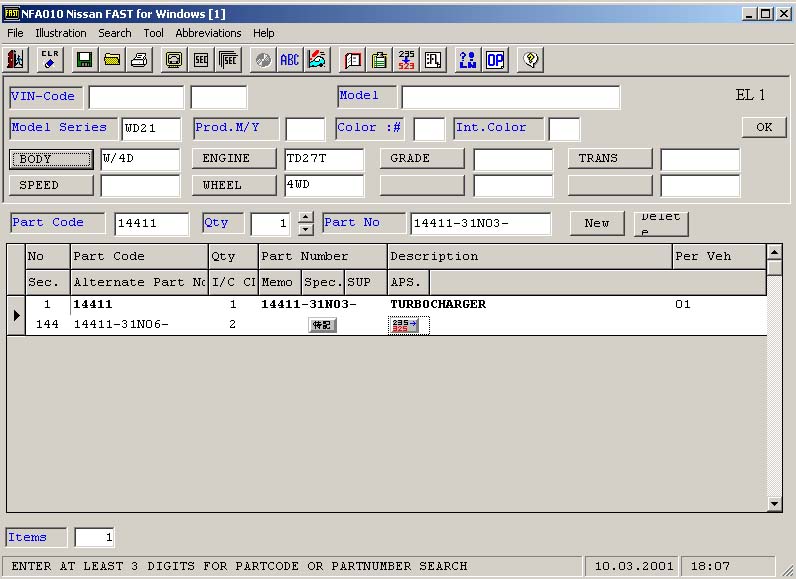The width and height of the screenshot is (796, 579).
Task: Click the Part Code input field
Action: [x=151, y=223]
